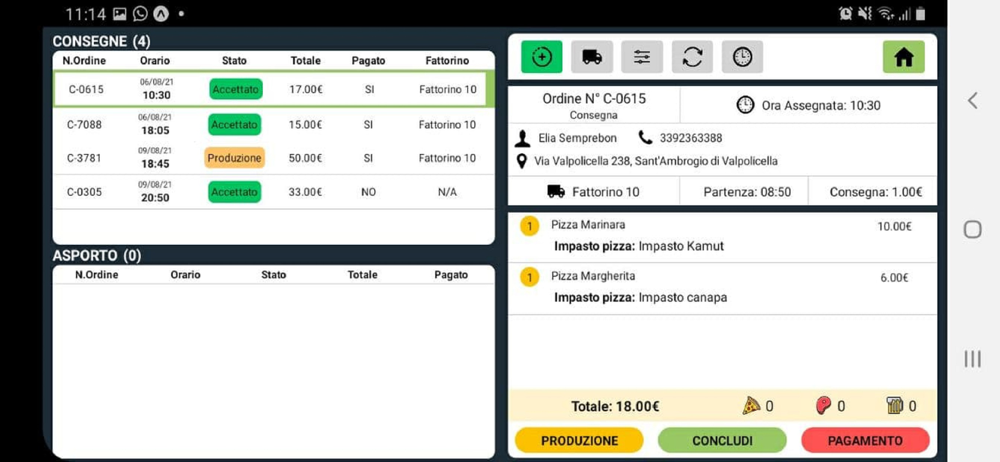Tap the Pizza Marinara item row

click(722, 237)
